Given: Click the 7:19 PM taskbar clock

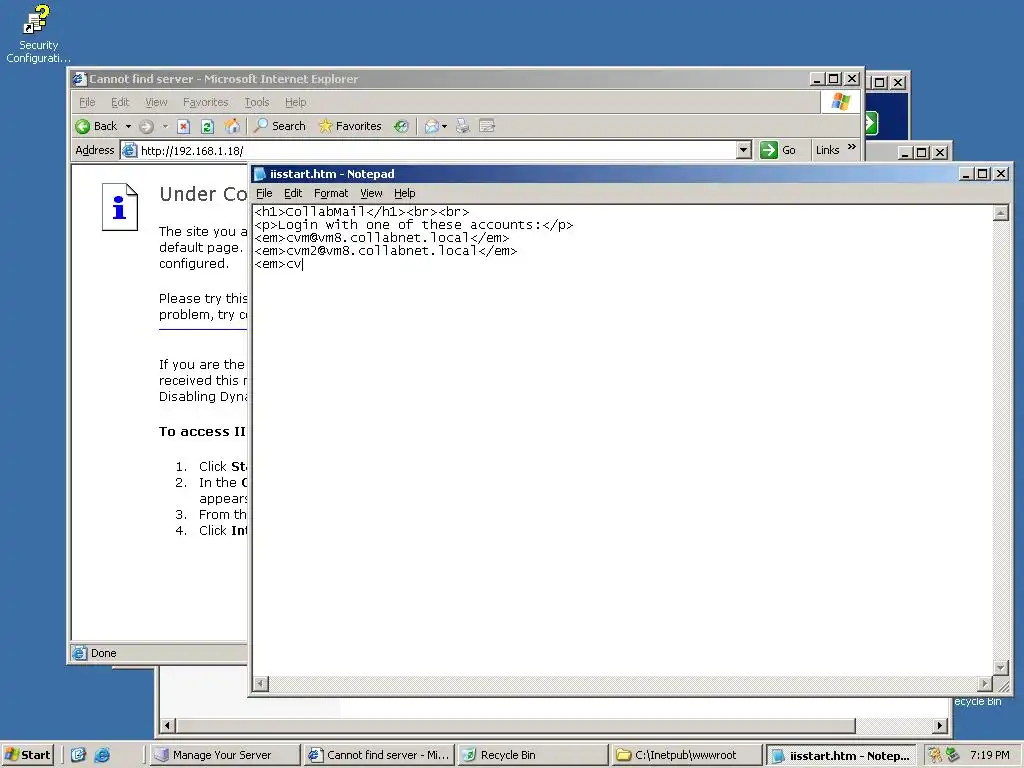Looking at the screenshot, I should [989, 755].
